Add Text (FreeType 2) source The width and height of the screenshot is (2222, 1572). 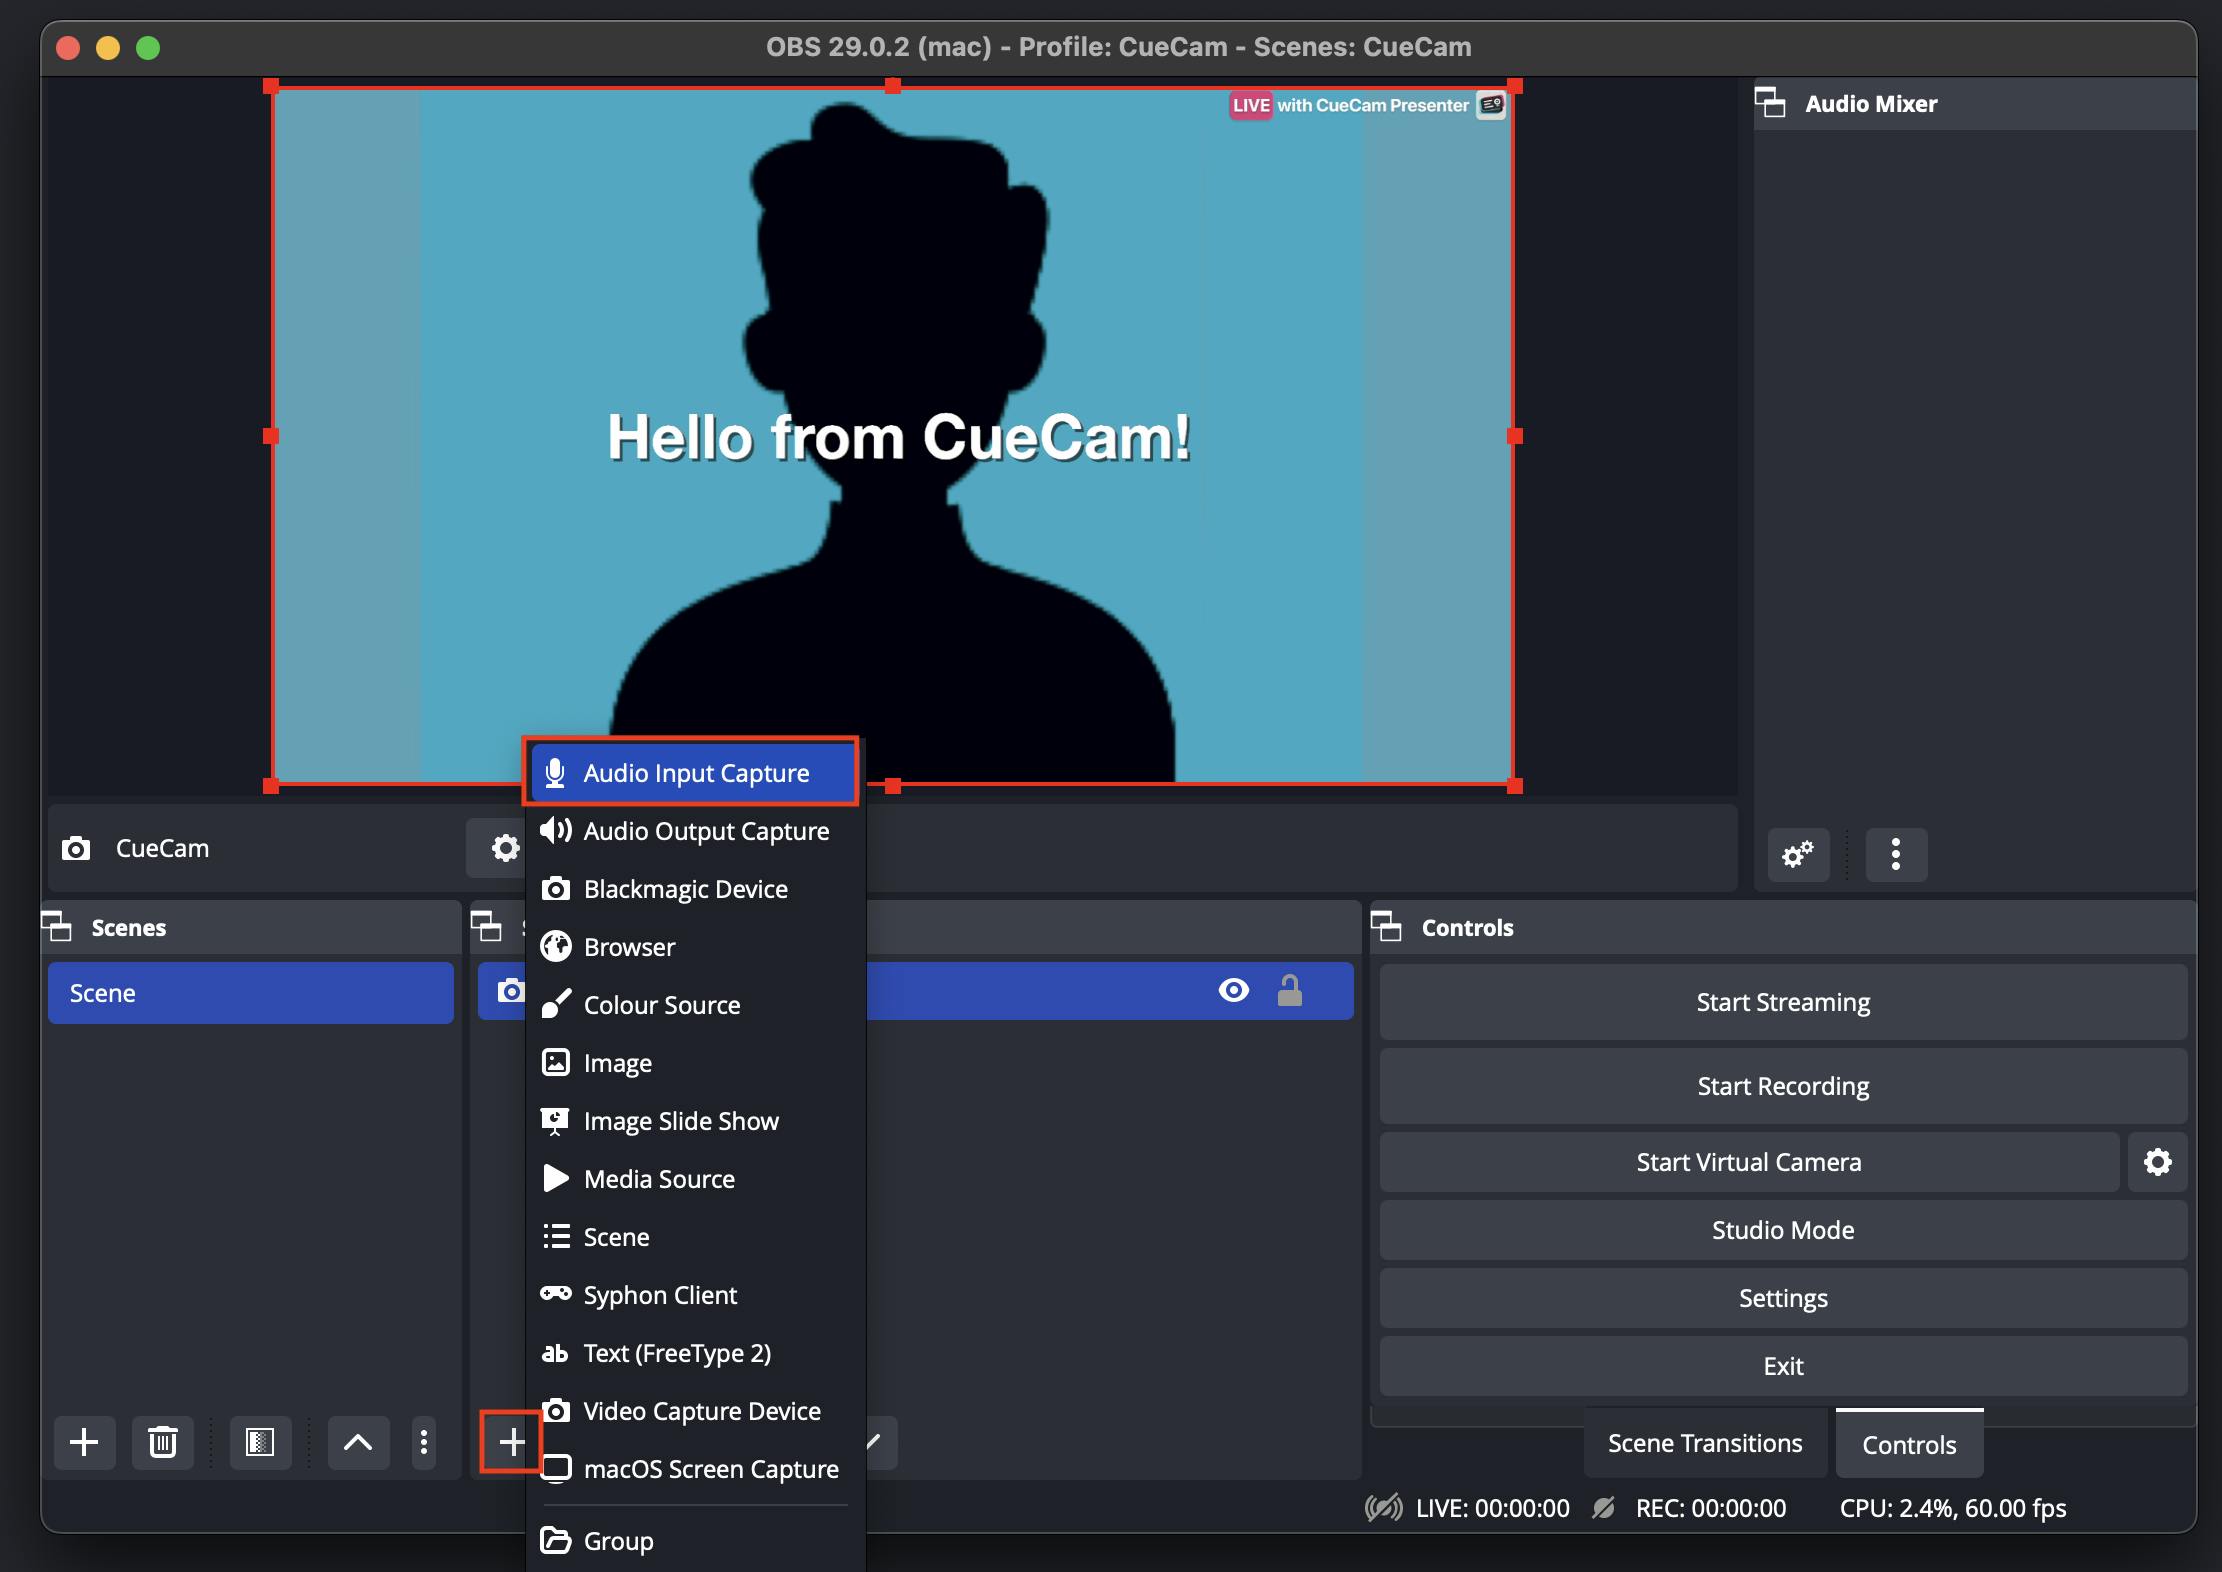pyautogui.click(x=695, y=1353)
